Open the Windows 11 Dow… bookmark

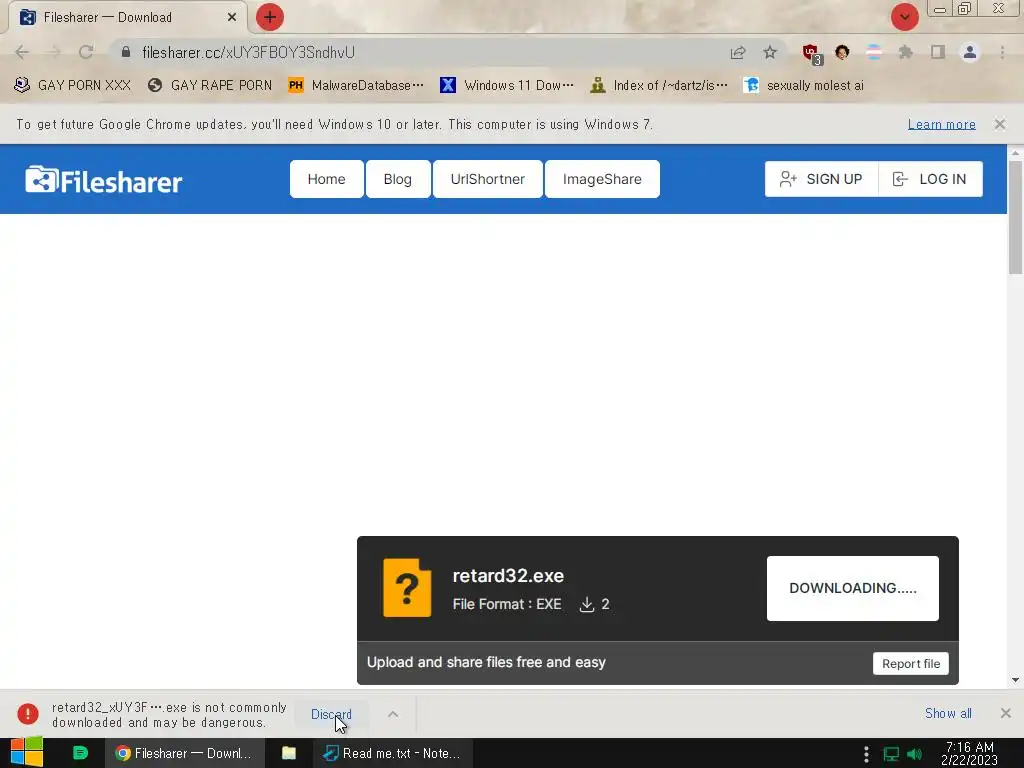(507, 86)
